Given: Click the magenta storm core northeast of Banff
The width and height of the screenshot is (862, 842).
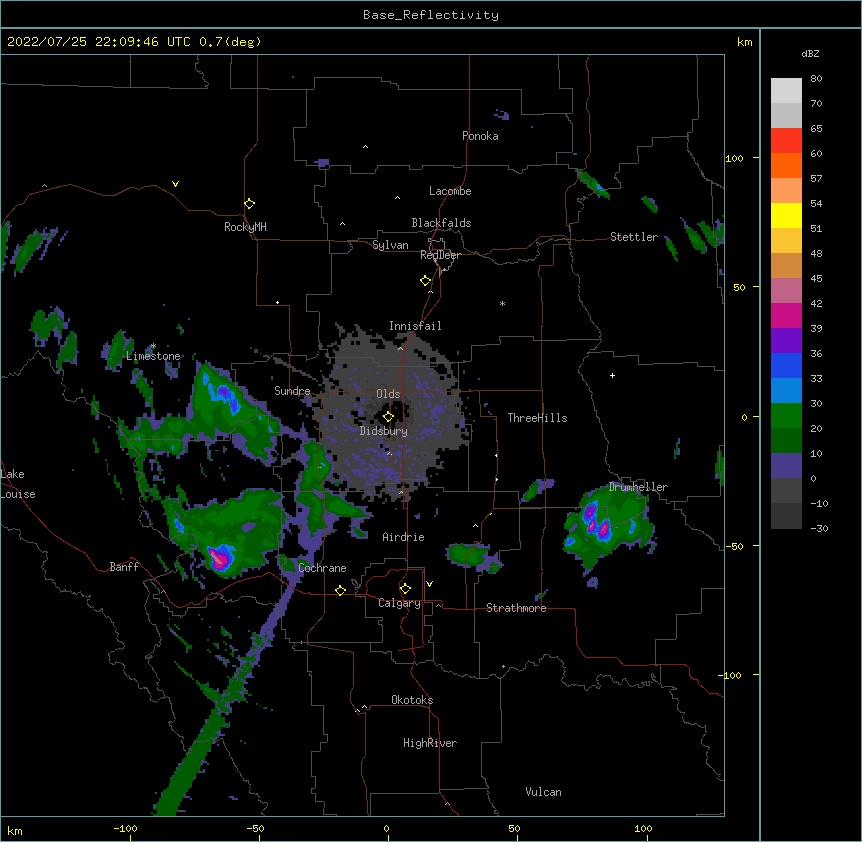Looking at the screenshot, I should [x=220, y=559].
